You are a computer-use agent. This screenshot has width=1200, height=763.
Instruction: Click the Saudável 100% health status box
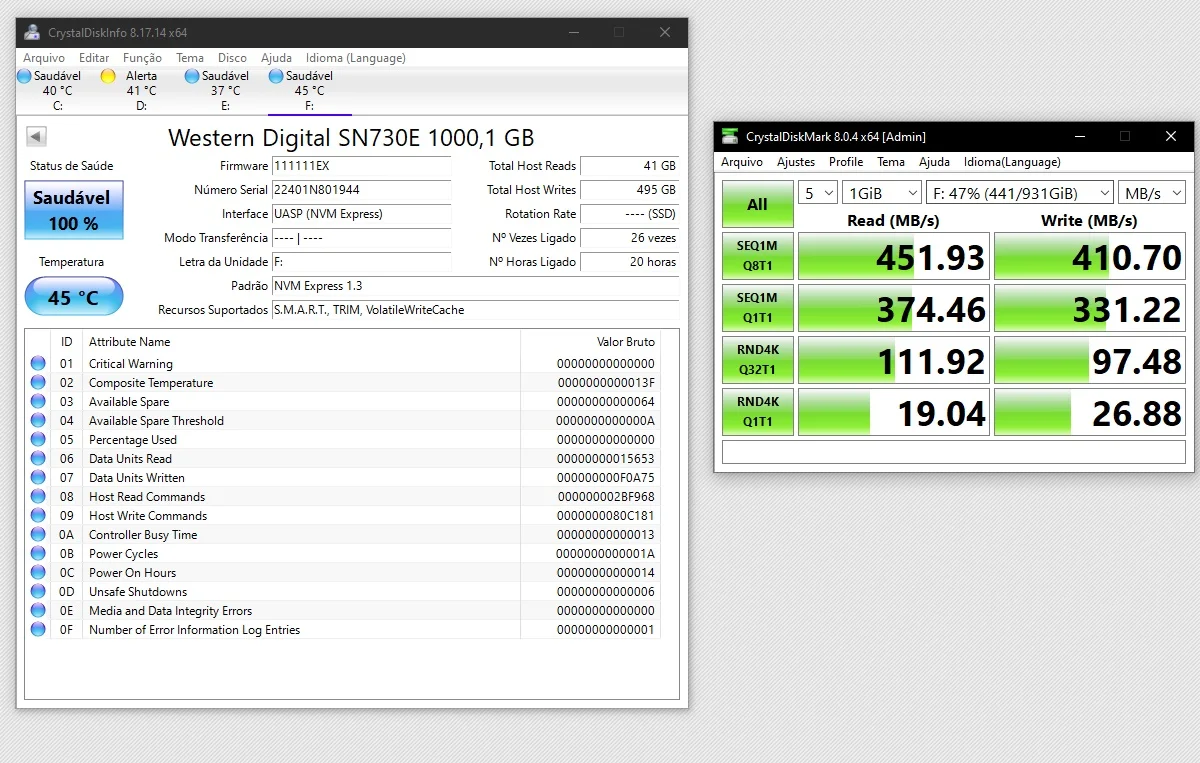tap(74, 210)
